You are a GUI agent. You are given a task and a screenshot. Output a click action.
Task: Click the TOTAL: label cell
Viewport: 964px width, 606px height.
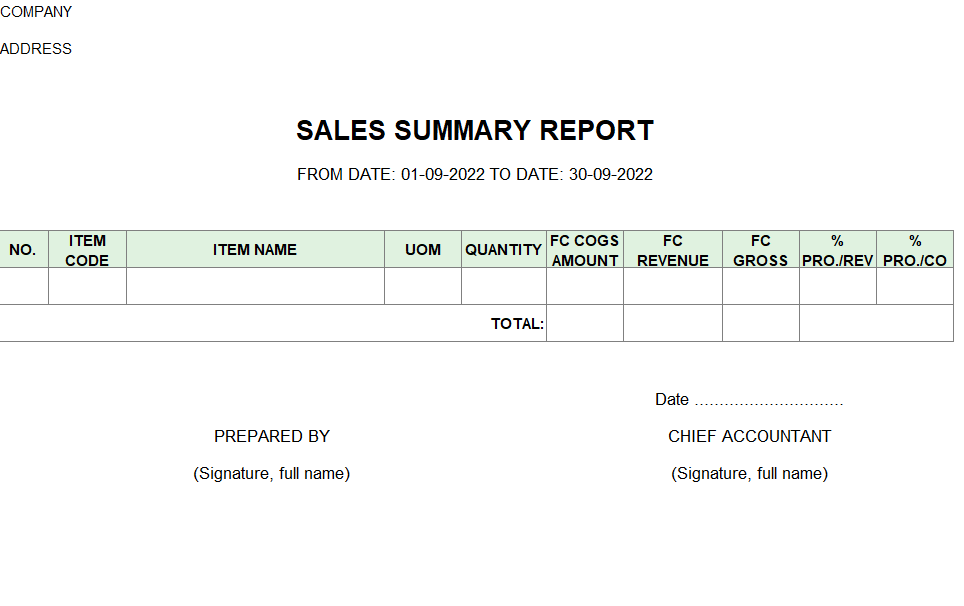pyautogui.click(x=273, y=323)
